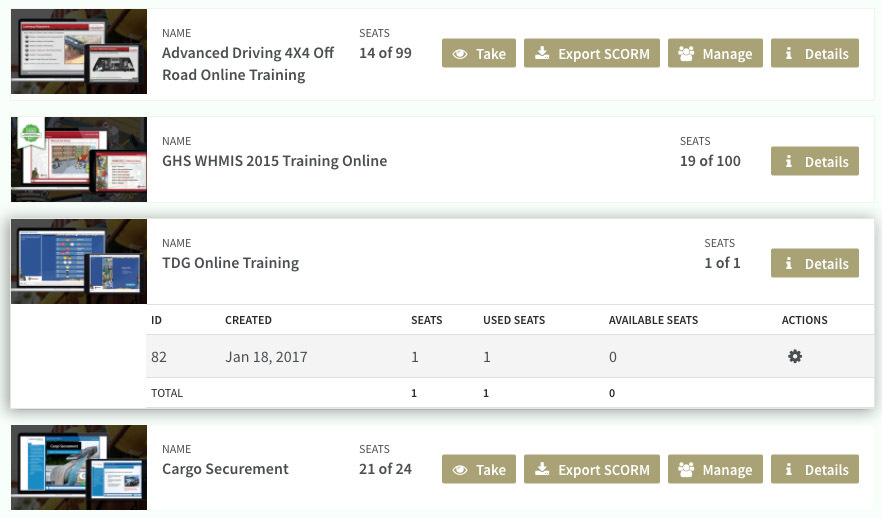Export SCORM for Cargo Securement
This screenshot has width=882, height=518.
coord(592,469)
